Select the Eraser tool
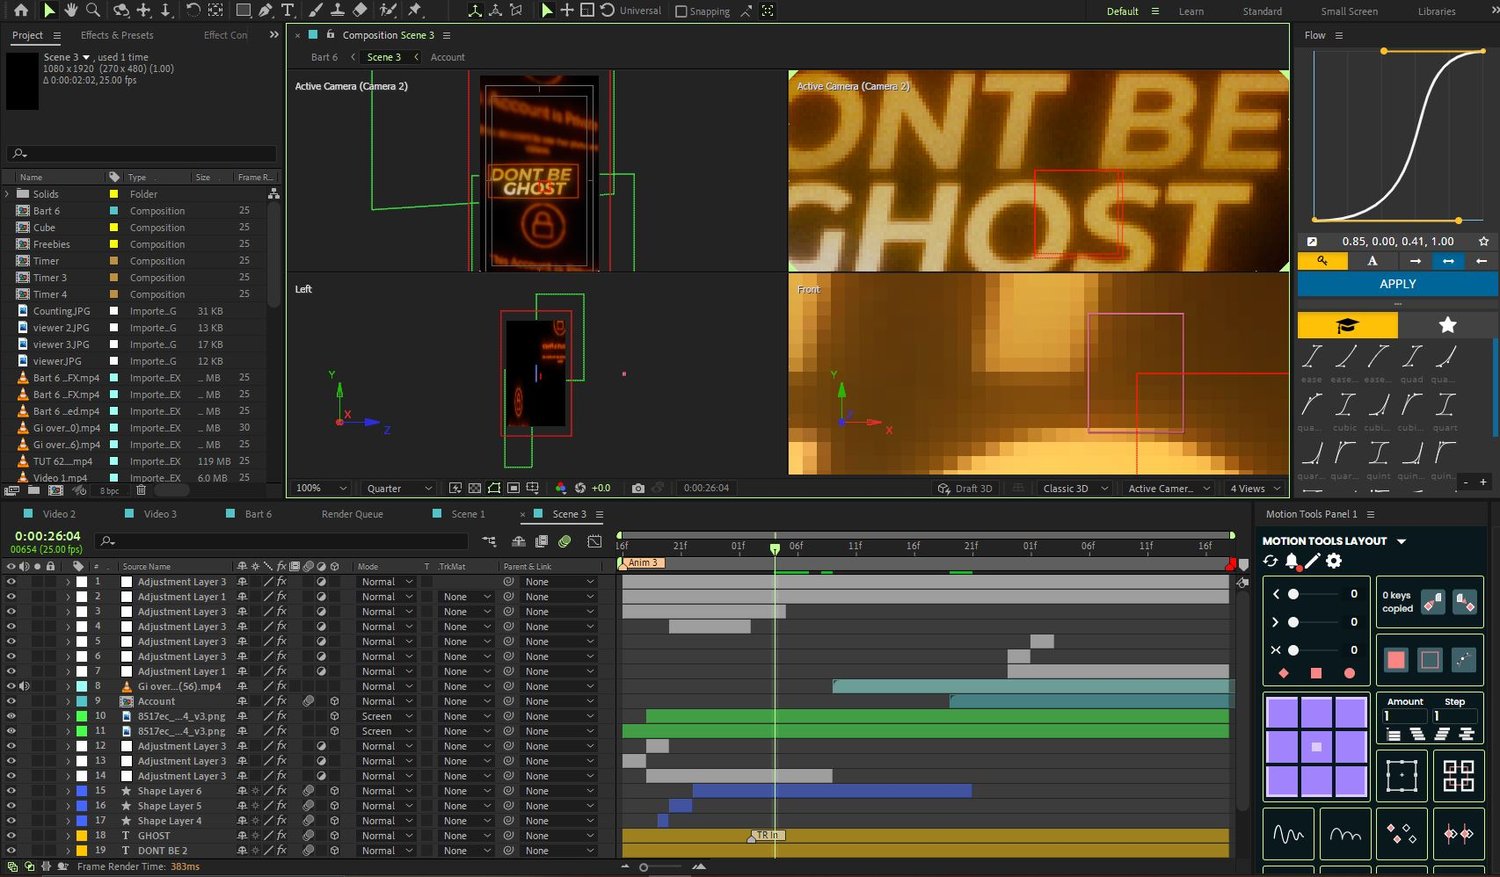The height and width of the screenshot is (877, 1500). pos(361,10)
